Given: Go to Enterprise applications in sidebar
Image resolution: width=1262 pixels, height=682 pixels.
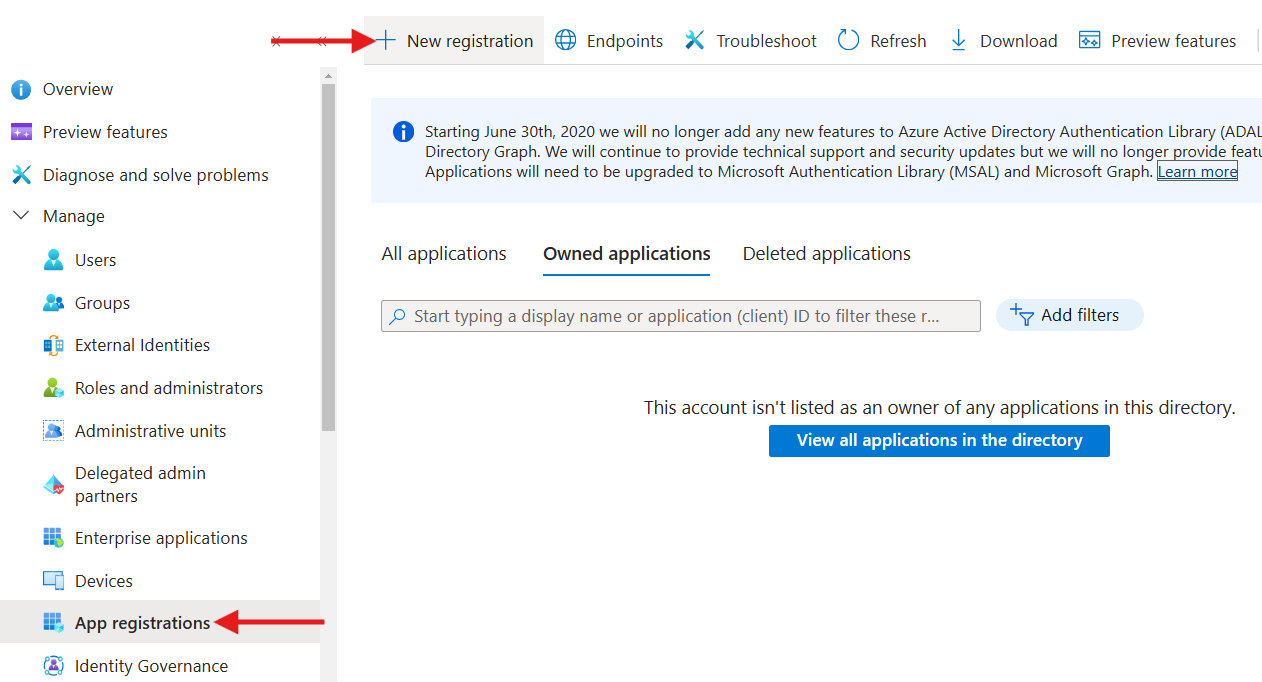Looking at the screenshot, I should click(x=160, y=538).
